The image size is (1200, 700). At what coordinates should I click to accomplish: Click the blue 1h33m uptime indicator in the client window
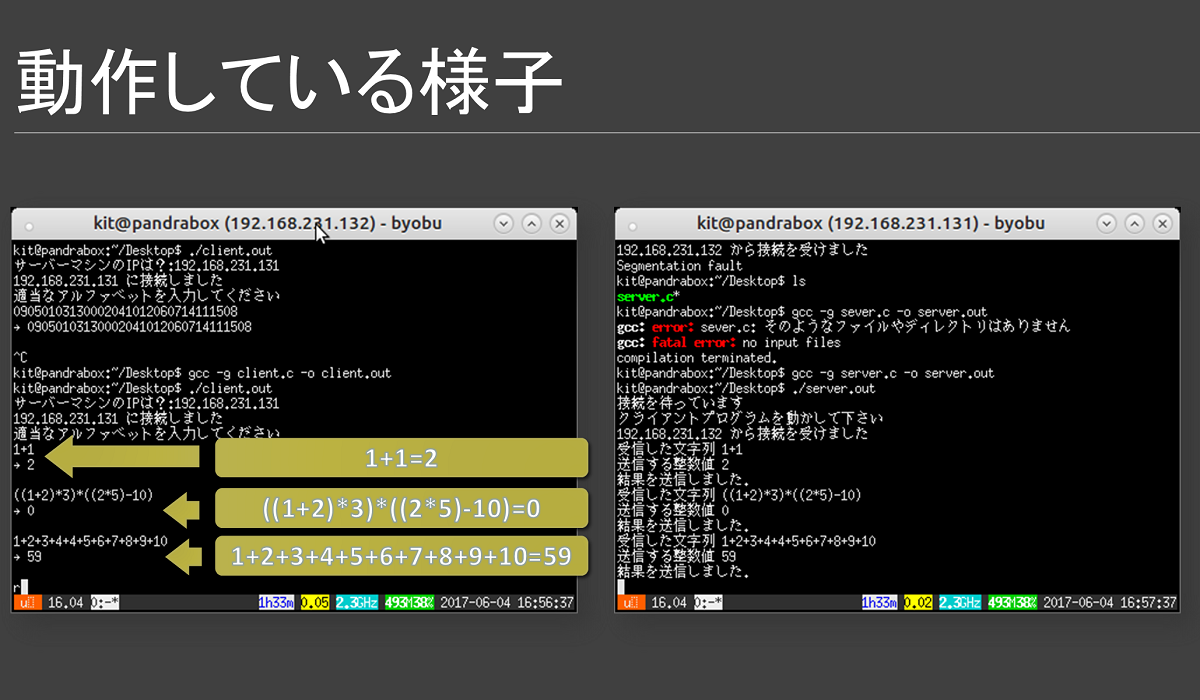coord(275,602)
